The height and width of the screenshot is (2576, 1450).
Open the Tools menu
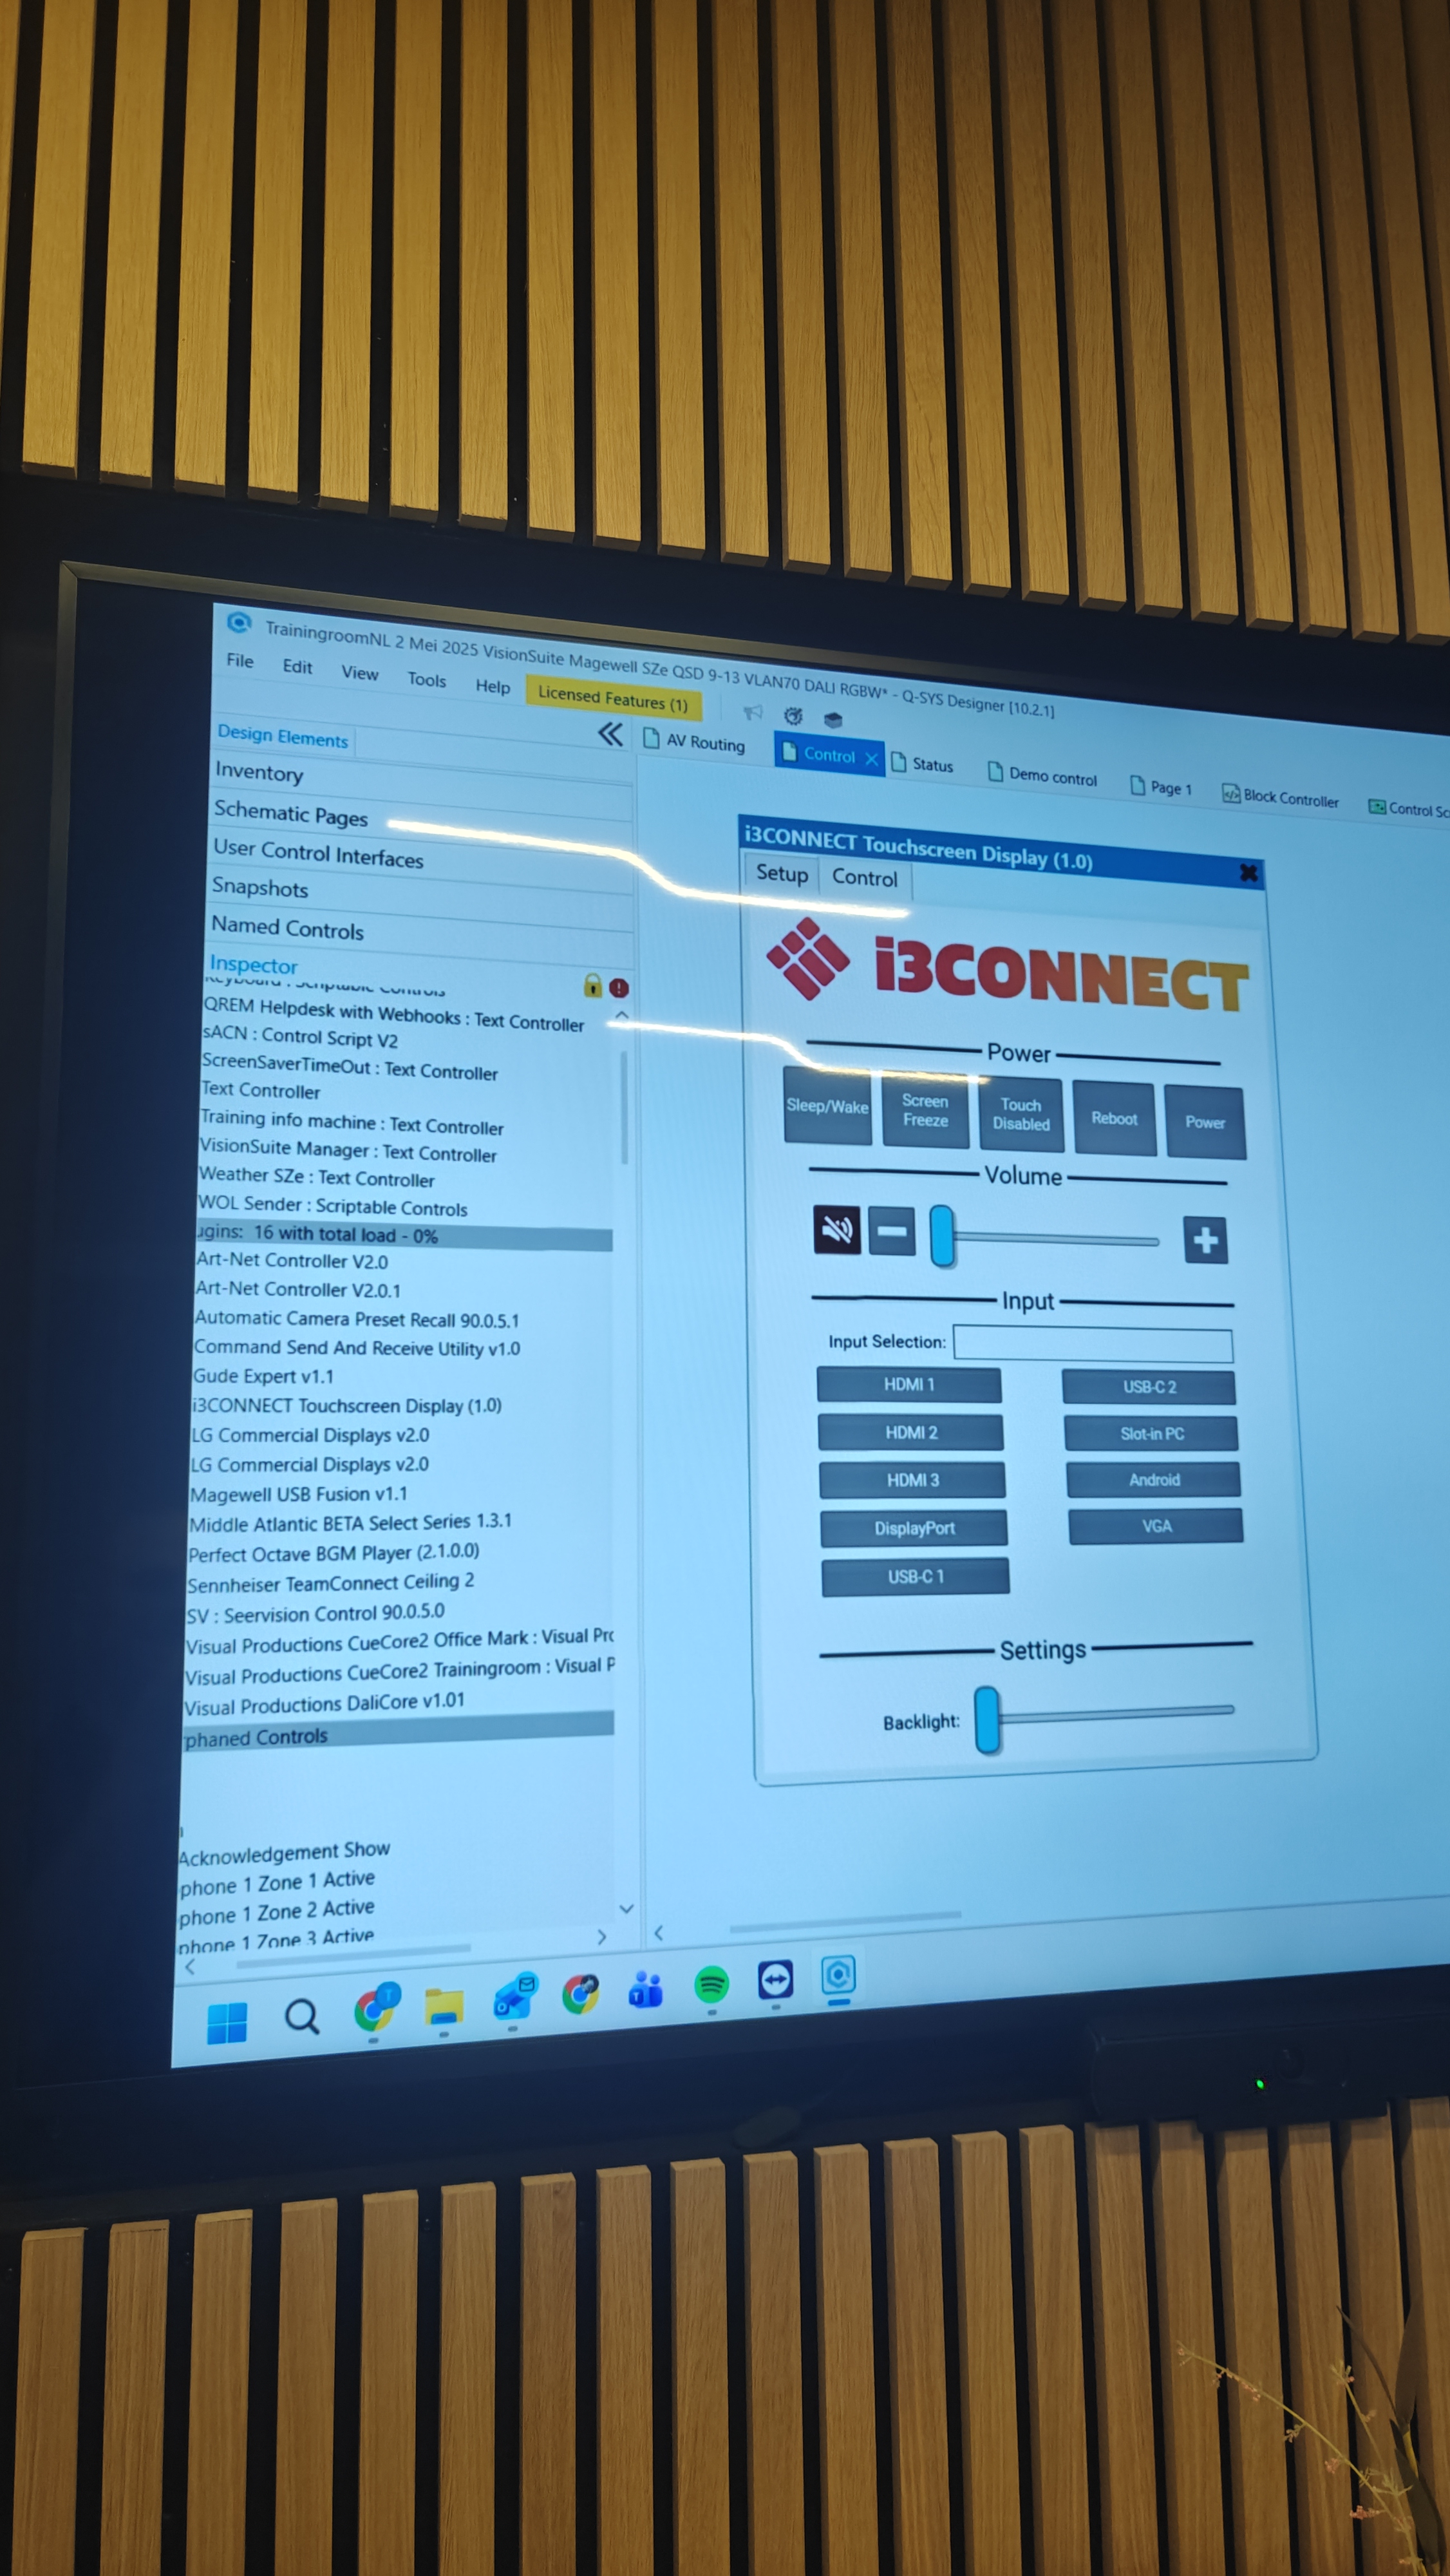tap(427, 680)
